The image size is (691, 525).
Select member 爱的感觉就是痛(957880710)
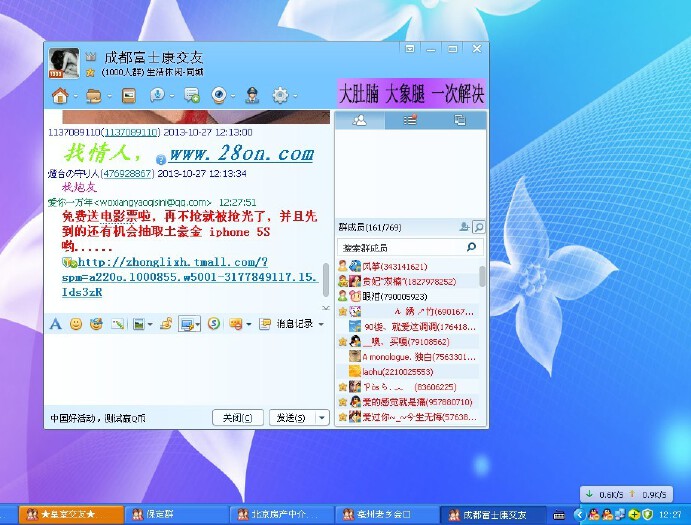point(408,402)
